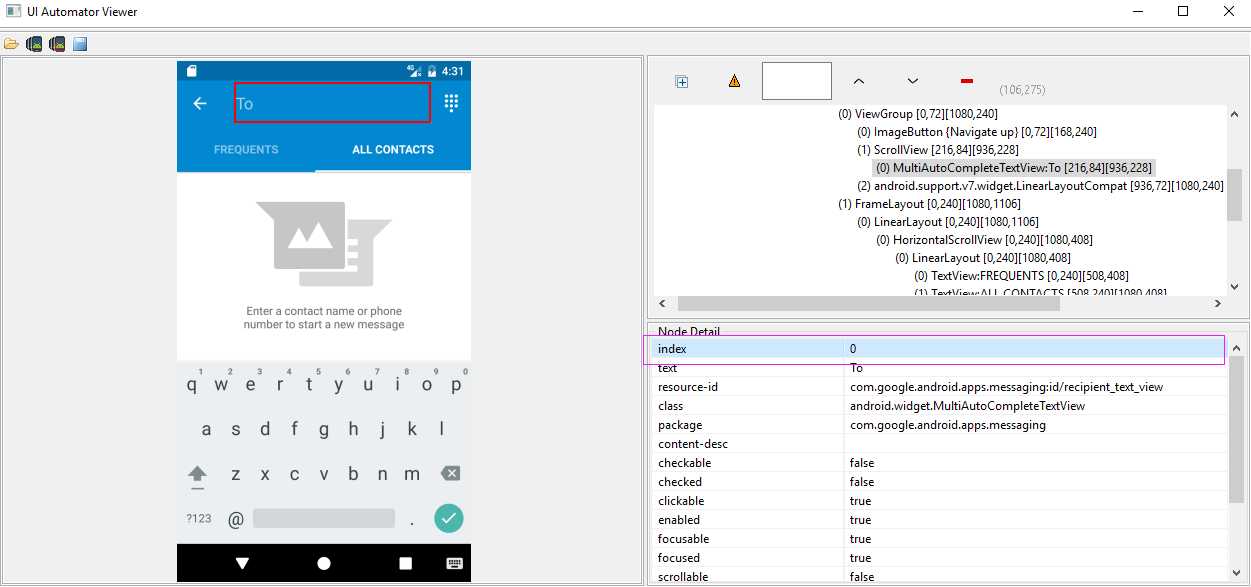Click the keyboard switcher icon in the nav bar

tap(454, 564)
